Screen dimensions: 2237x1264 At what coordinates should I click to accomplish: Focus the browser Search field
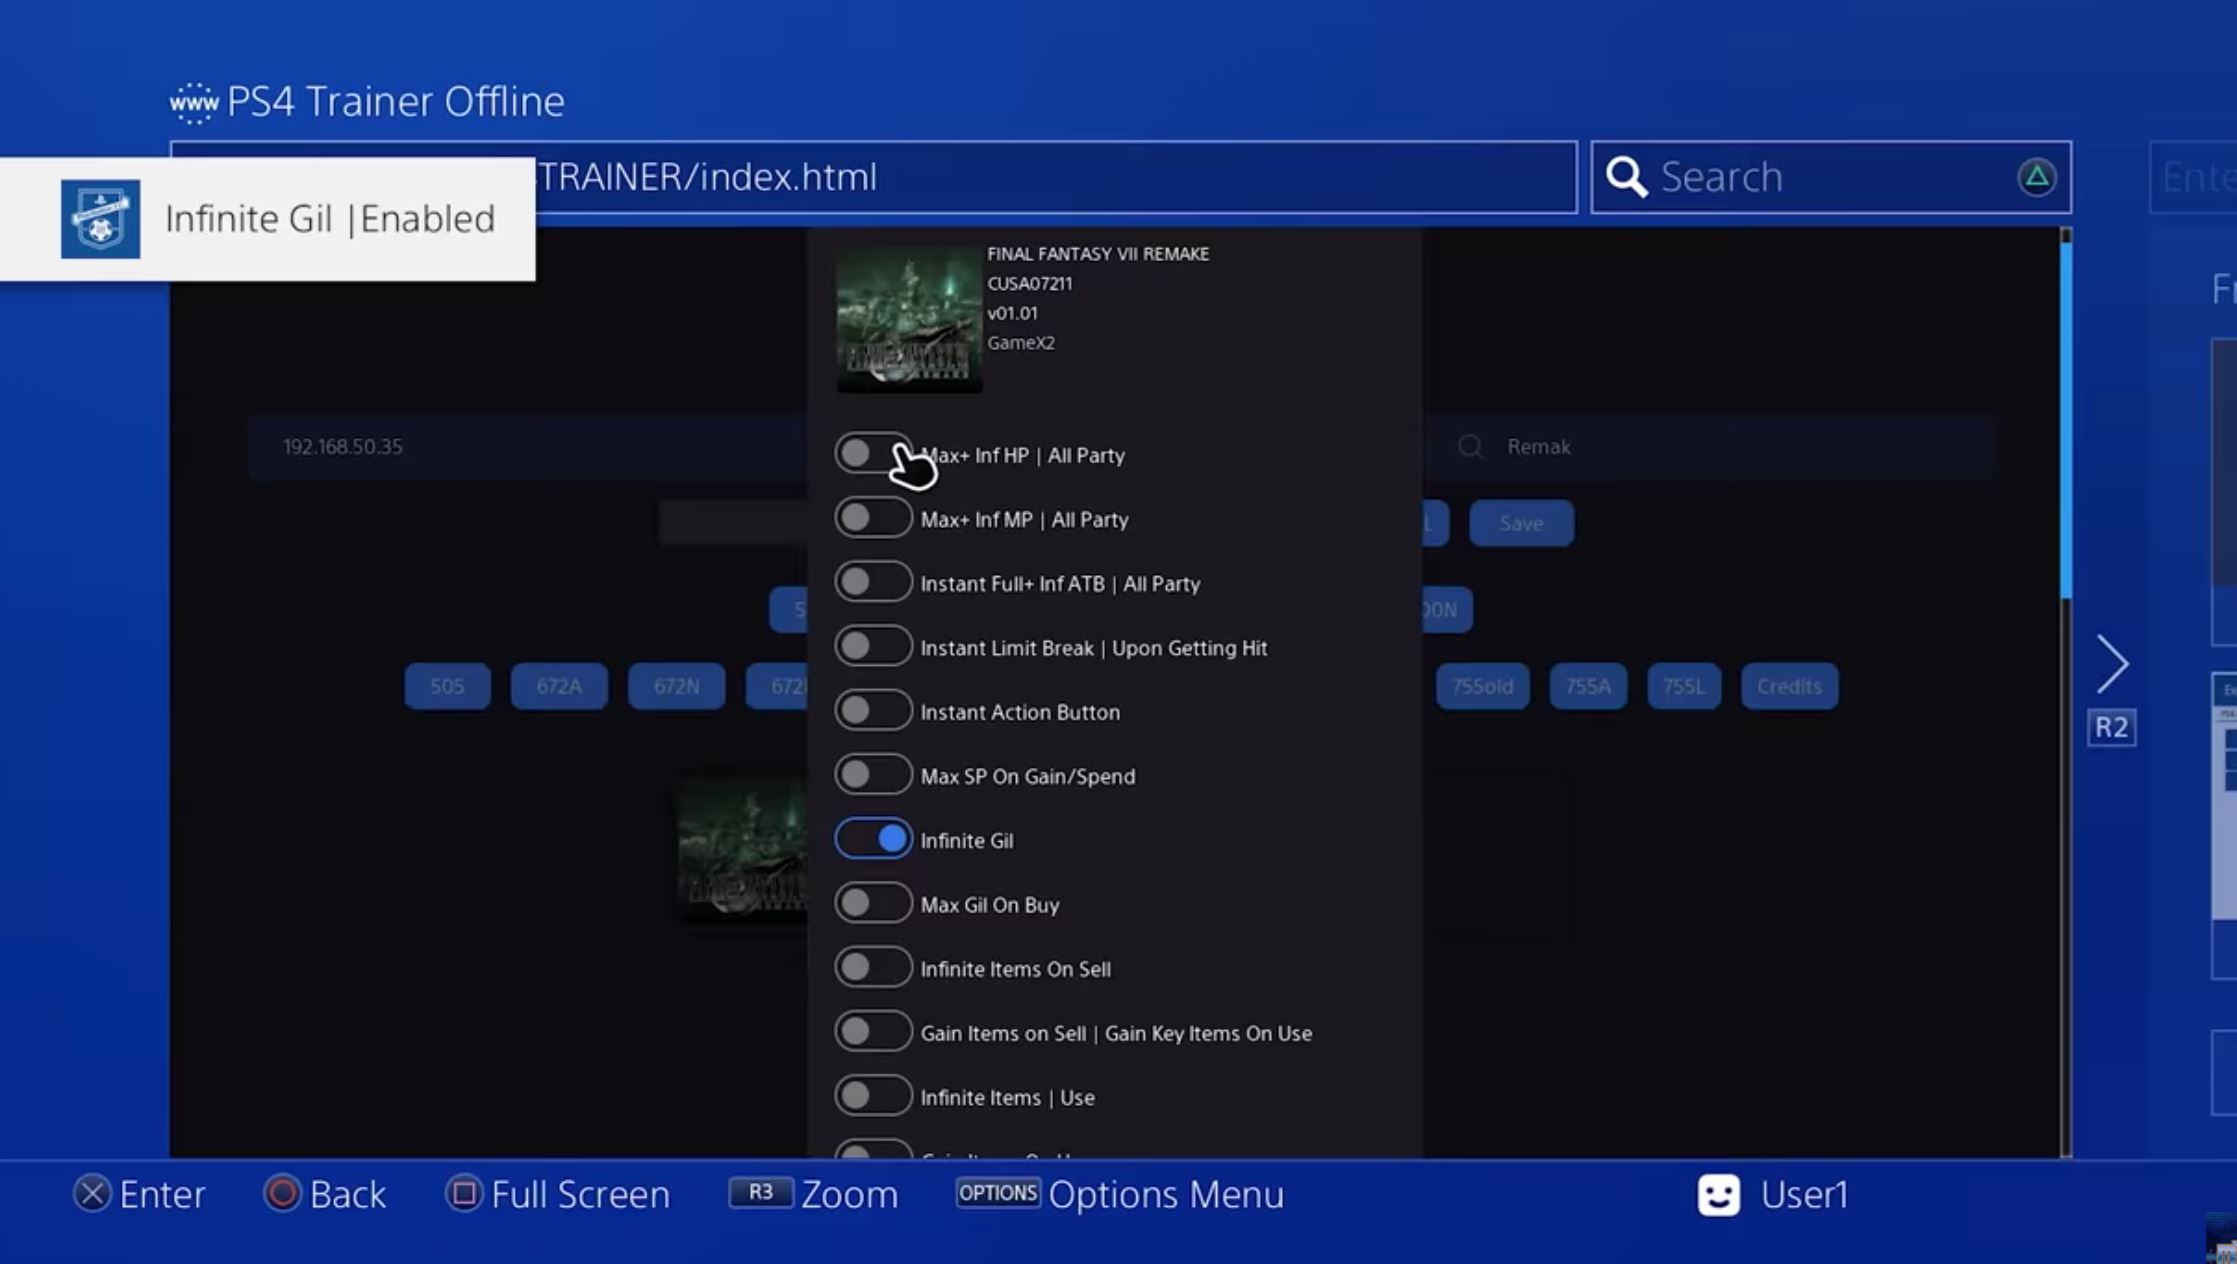(x=1831, y=177)
